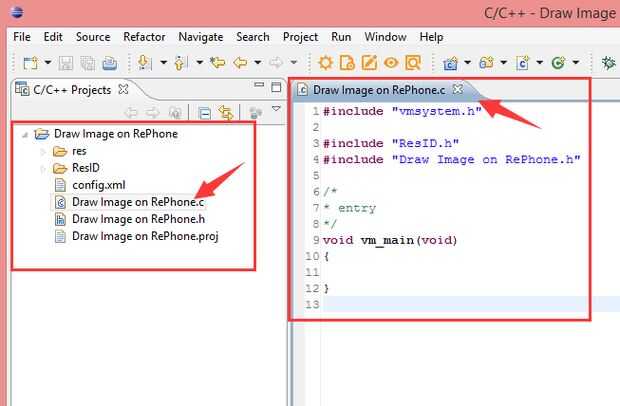Click the orange eye toolbar icon
This screenshot has width=620, height=406.
pos(391,63)
